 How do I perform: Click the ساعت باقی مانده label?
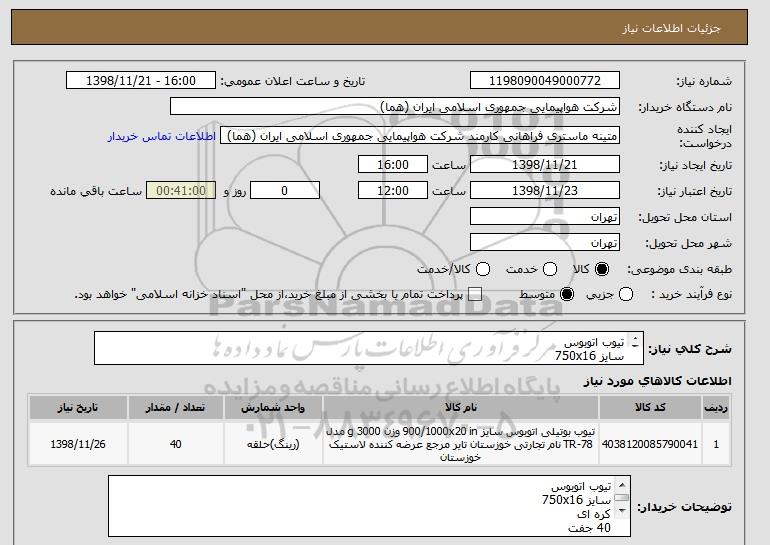pos(96,191)
